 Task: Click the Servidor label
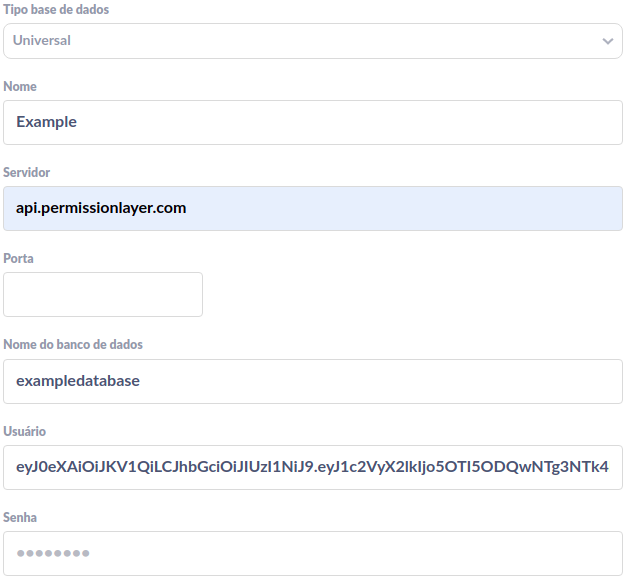click(x=27, y=173)
